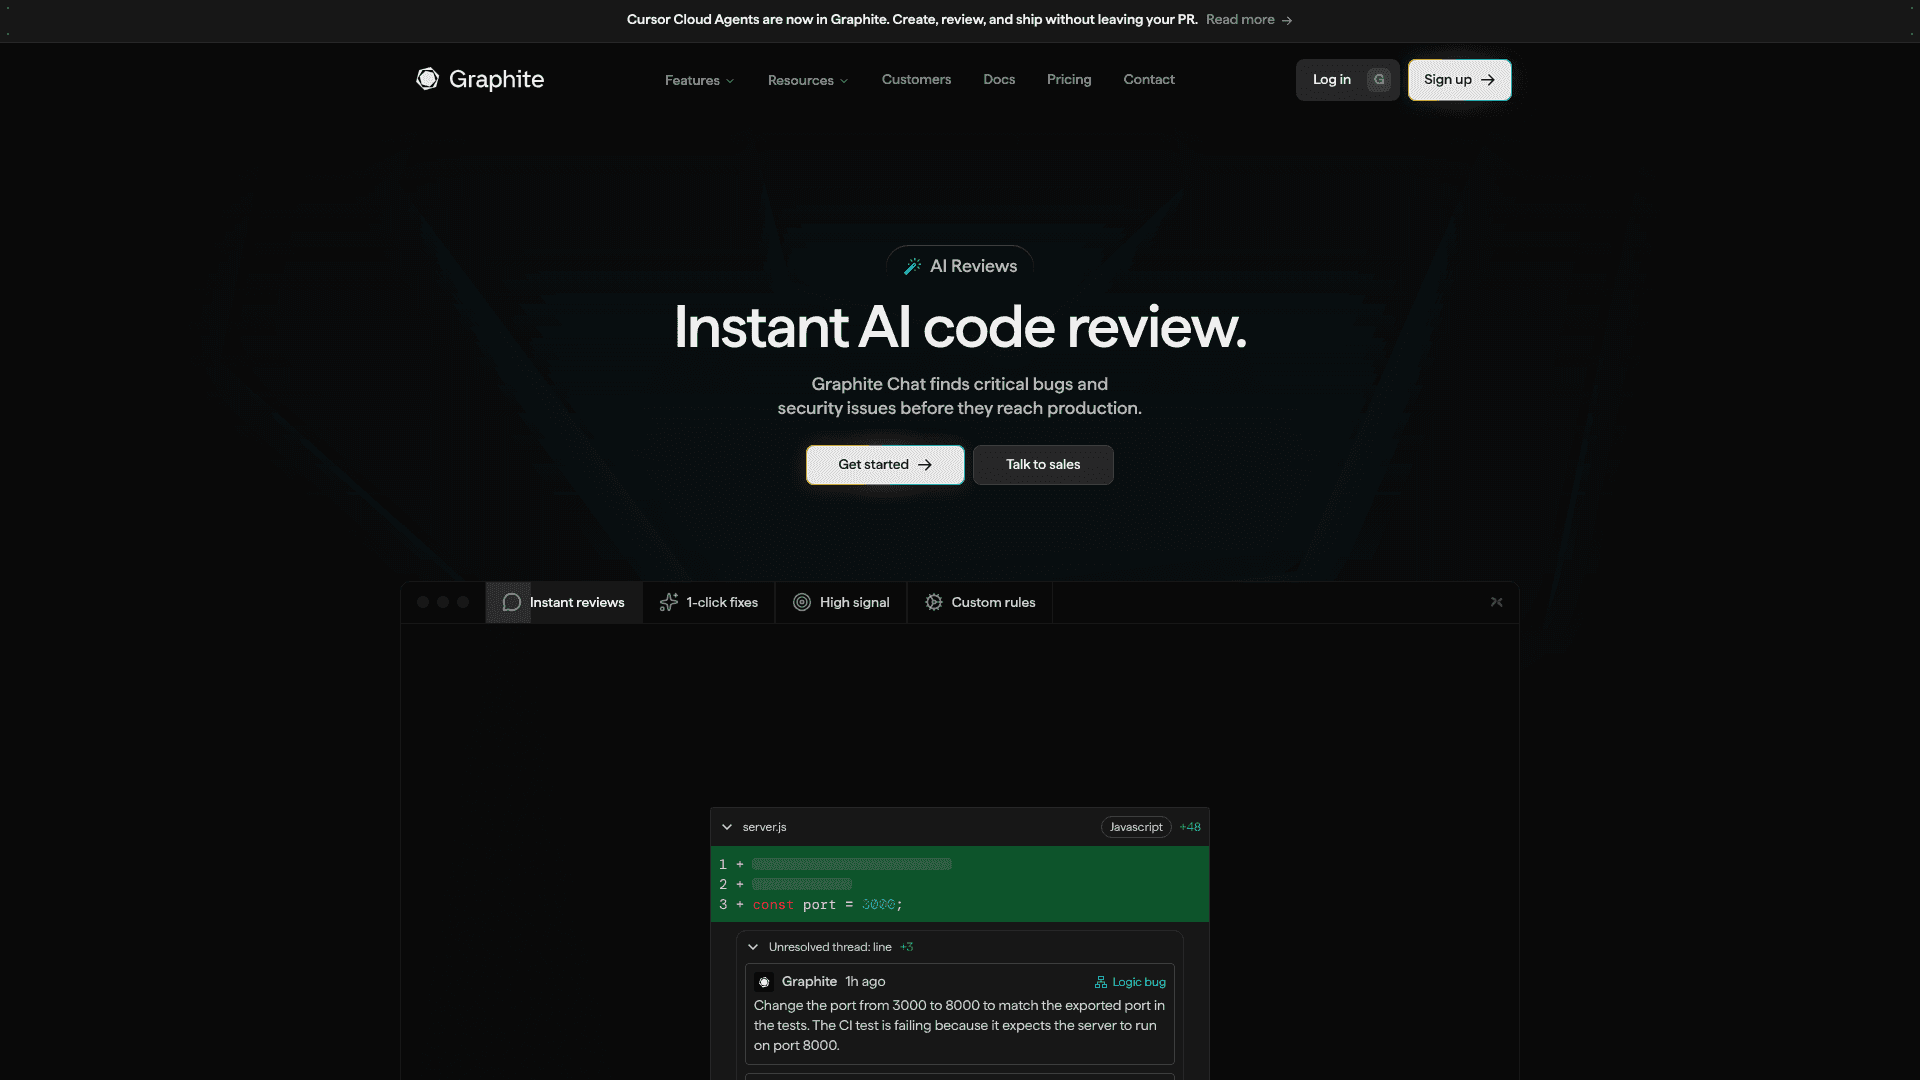Click the collapse icon in demo panel corner
The height and width of the screenshot is (1080, 1920).
pyautogui.click(x=1497, y=602)
